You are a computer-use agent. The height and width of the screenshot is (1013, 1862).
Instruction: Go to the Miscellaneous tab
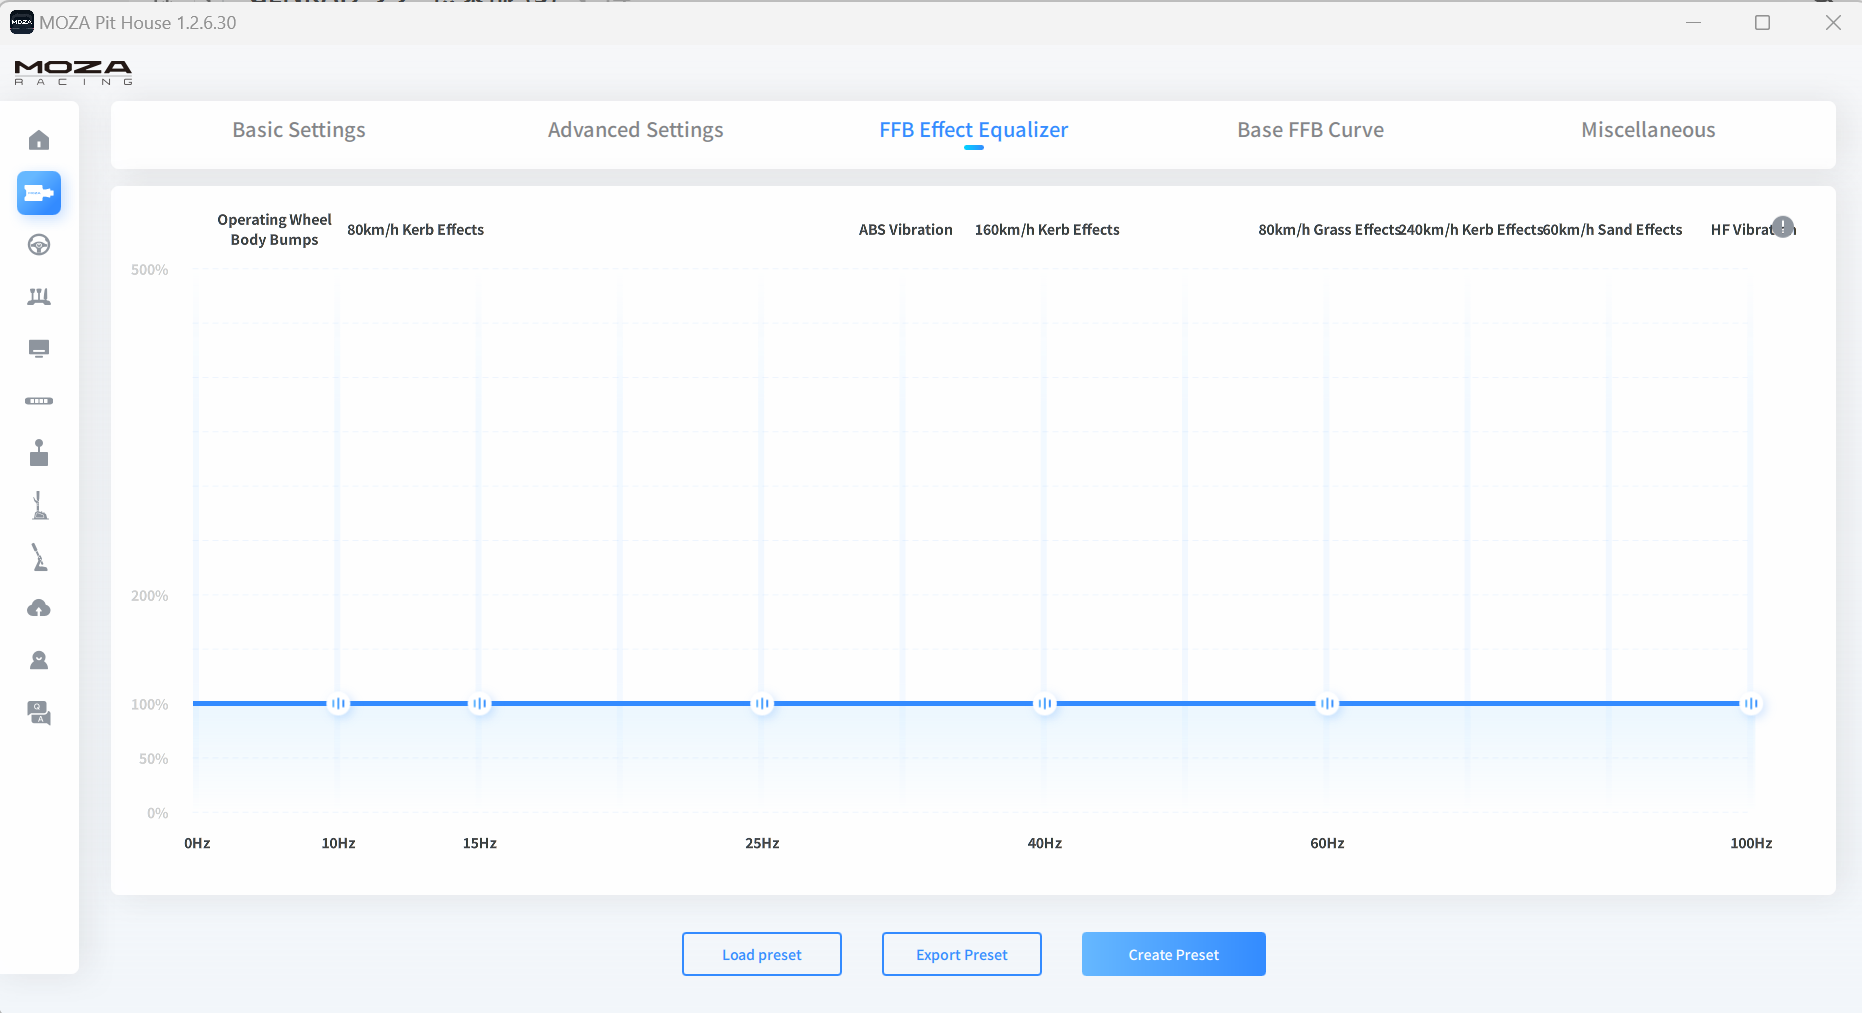click(x=1647, y=130)
